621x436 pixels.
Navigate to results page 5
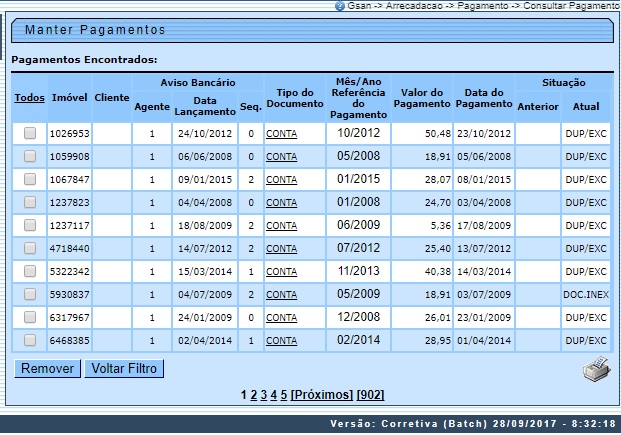pos(284,395)
